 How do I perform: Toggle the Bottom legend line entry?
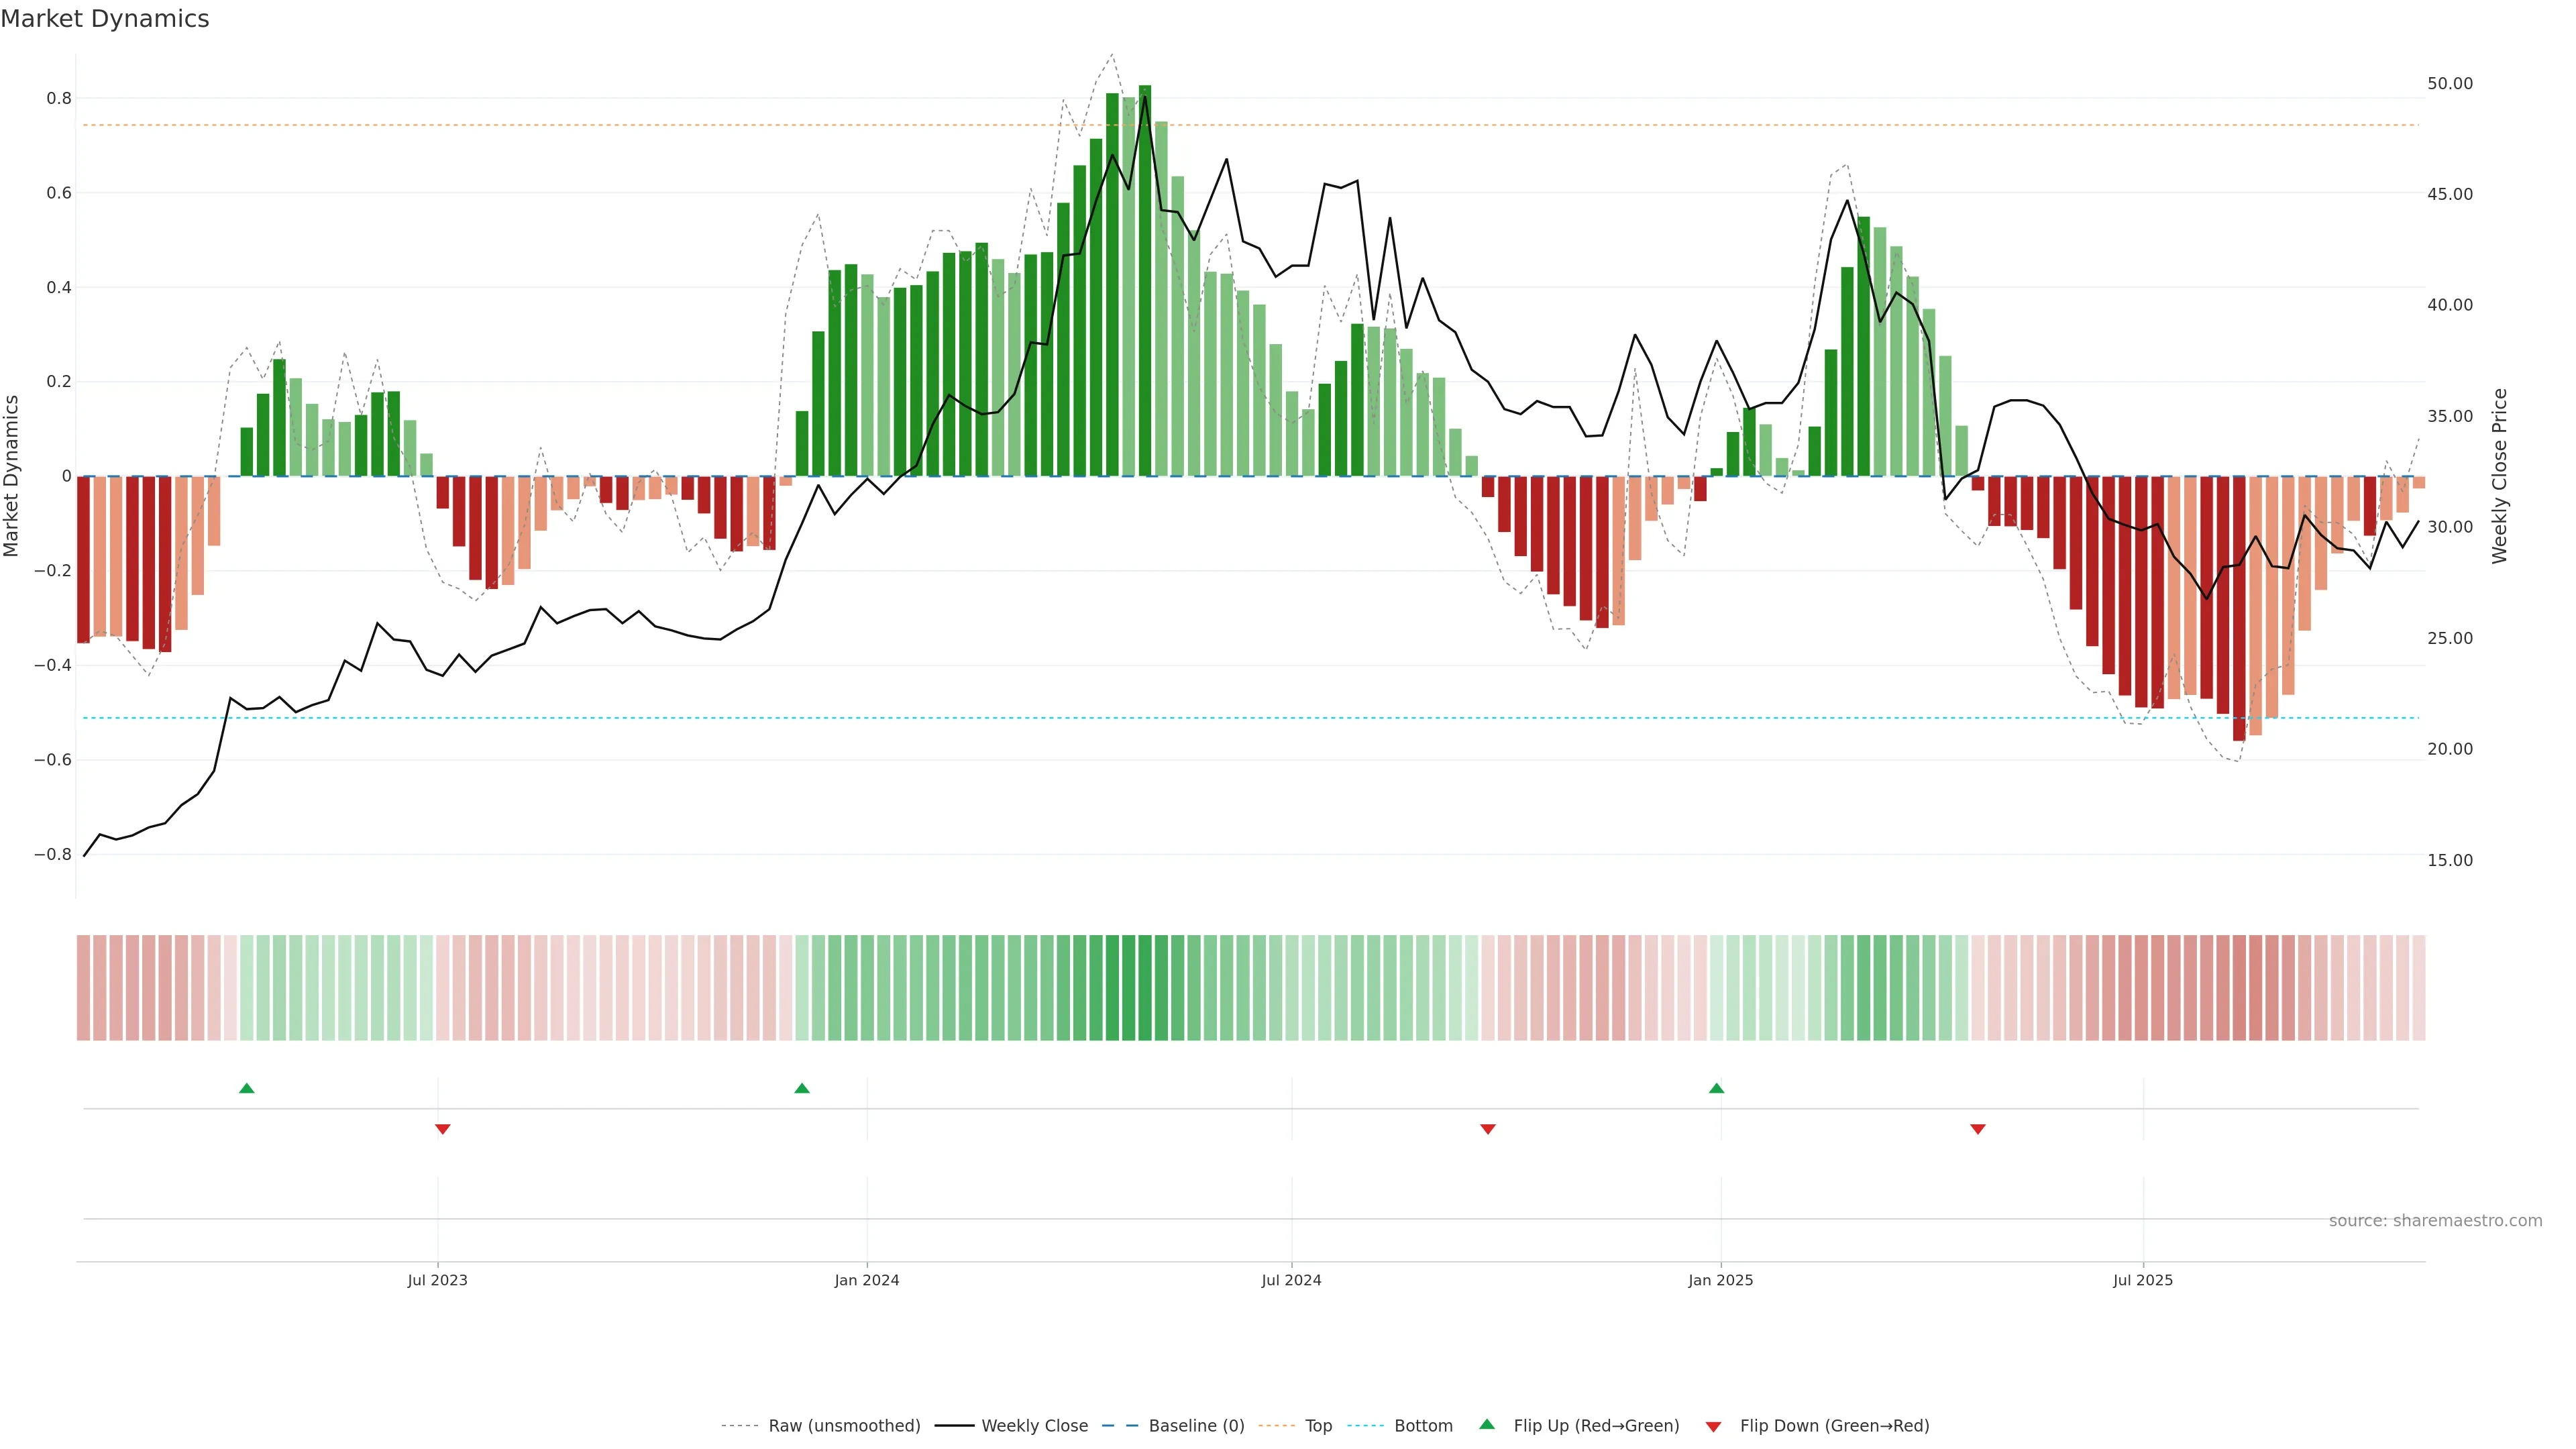1423,1426
